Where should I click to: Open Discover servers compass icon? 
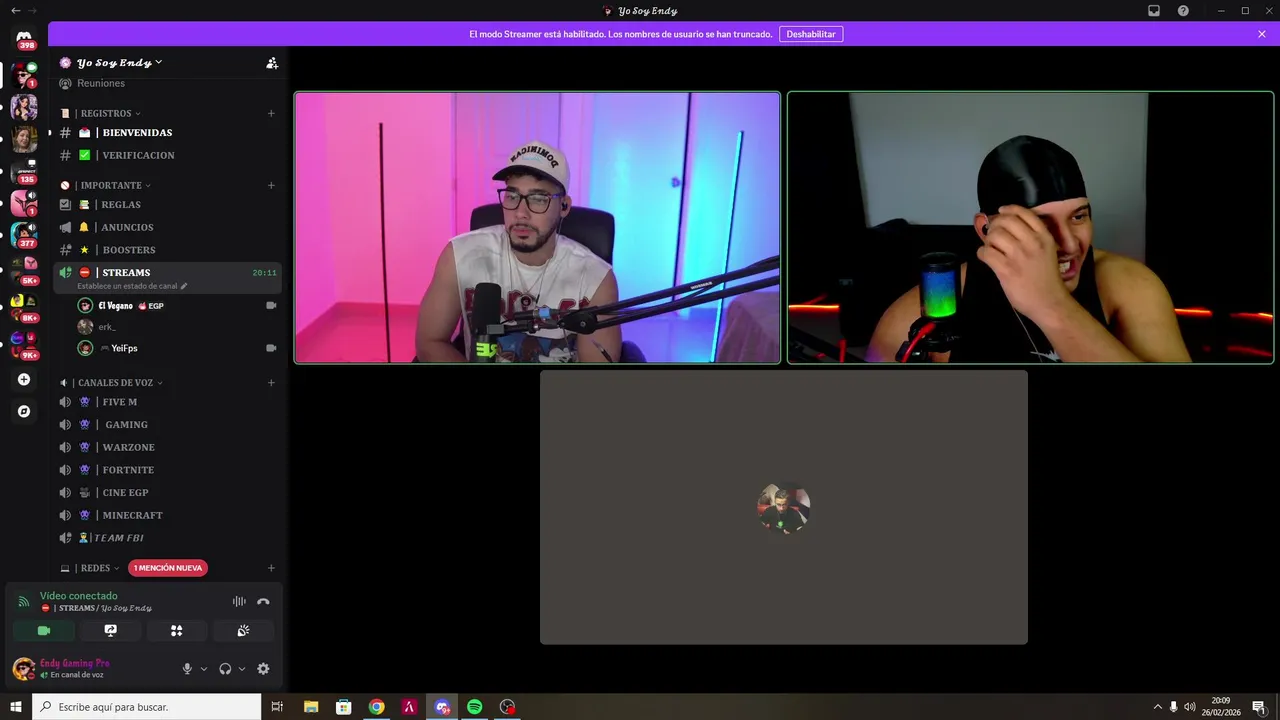click(24, 411)
